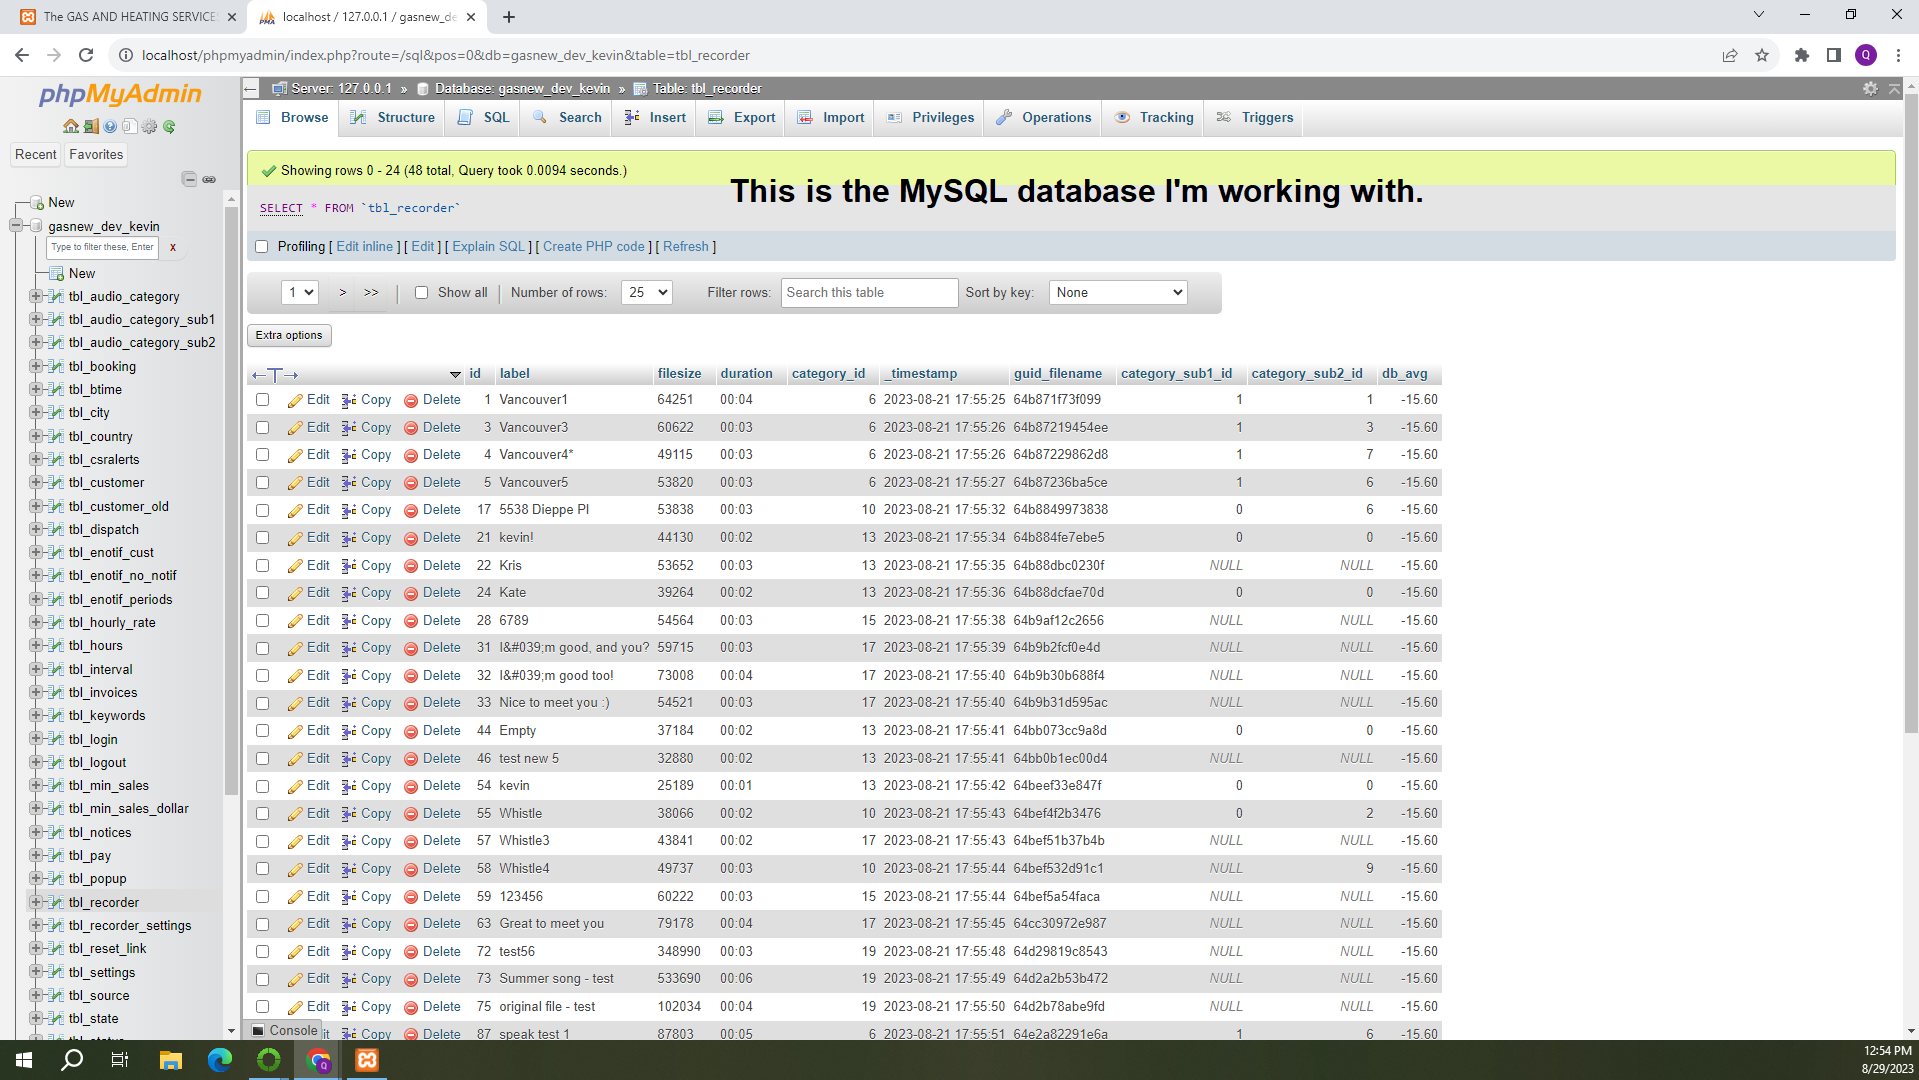Select the Whistle3 row checkbox

(262, 841)
